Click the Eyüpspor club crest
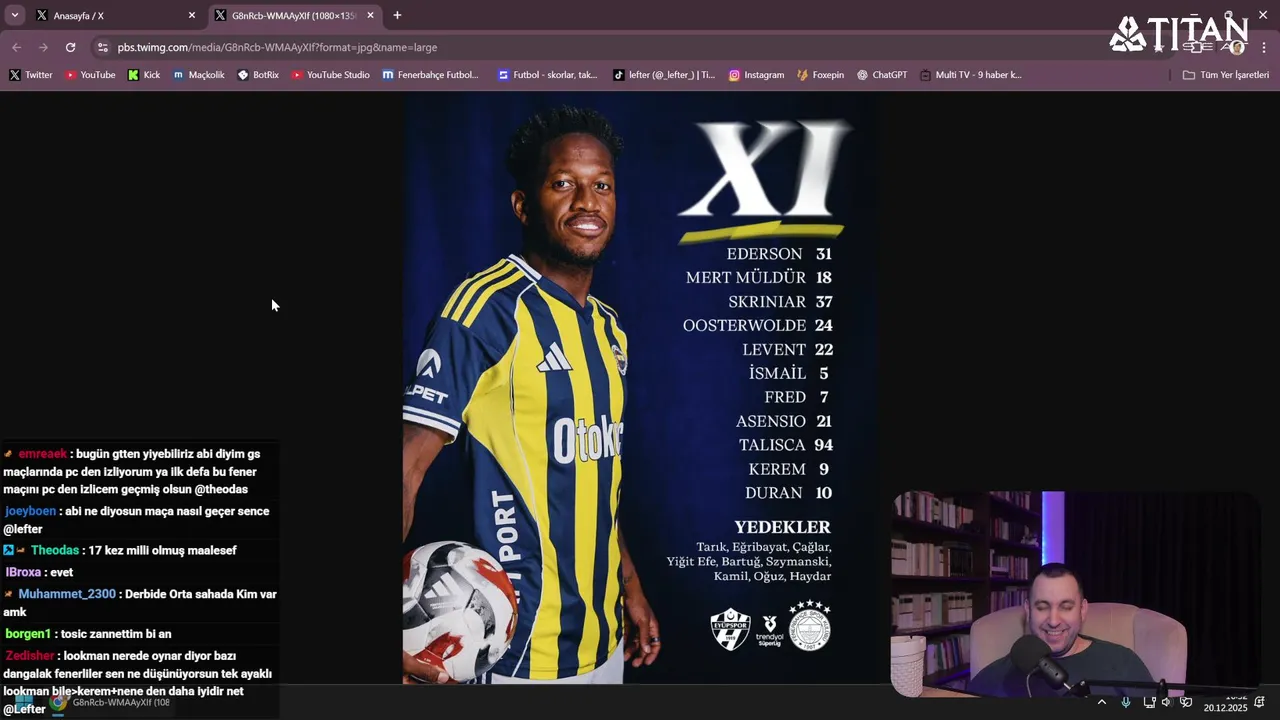Screen dimensions: 1280x720 click(730, 629)
